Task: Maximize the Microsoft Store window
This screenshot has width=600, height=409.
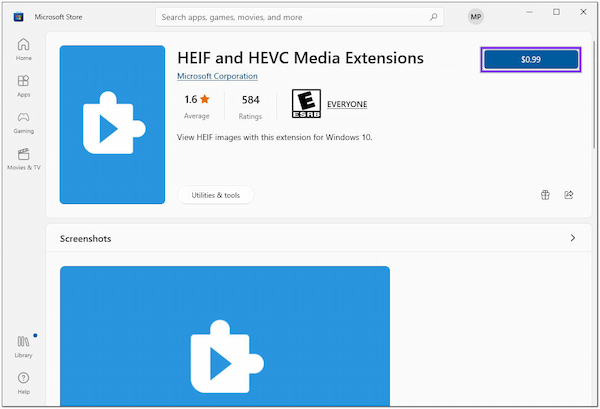Action: 556,12
